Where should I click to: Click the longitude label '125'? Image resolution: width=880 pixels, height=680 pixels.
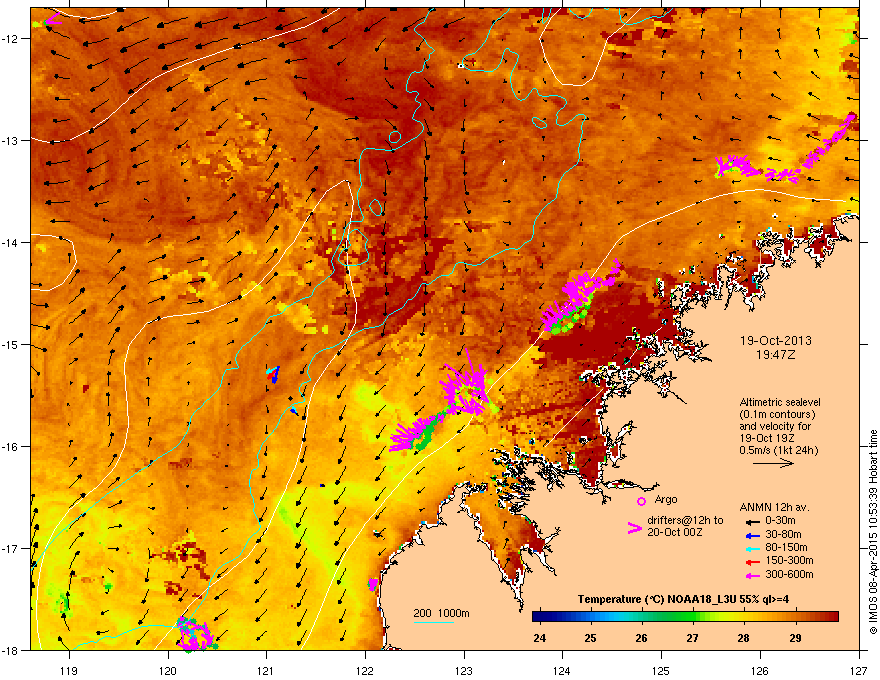[661, 670]
